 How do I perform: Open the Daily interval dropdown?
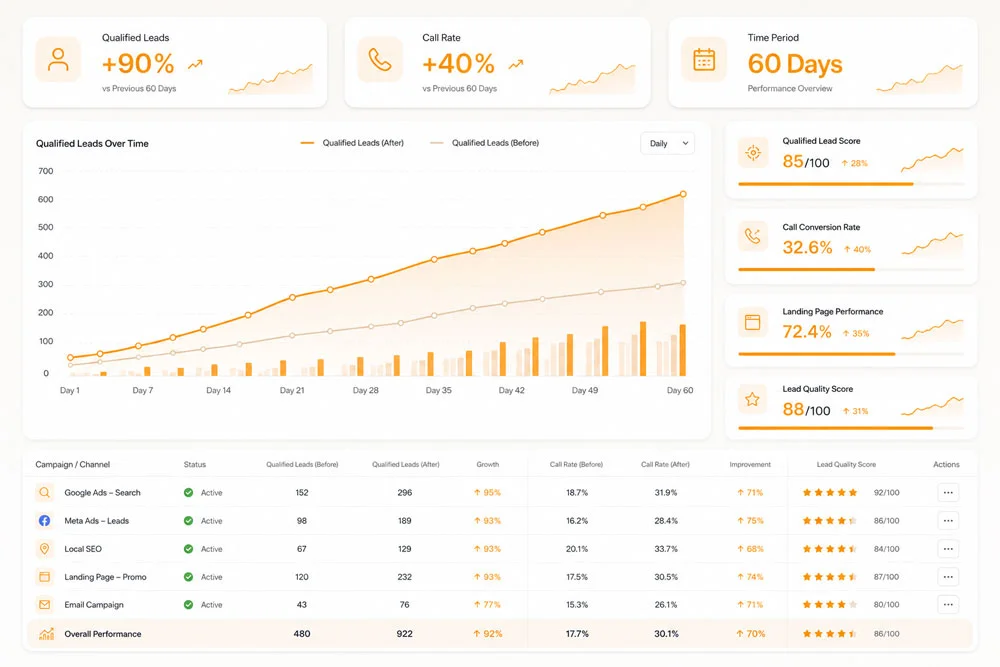point(667,143)
